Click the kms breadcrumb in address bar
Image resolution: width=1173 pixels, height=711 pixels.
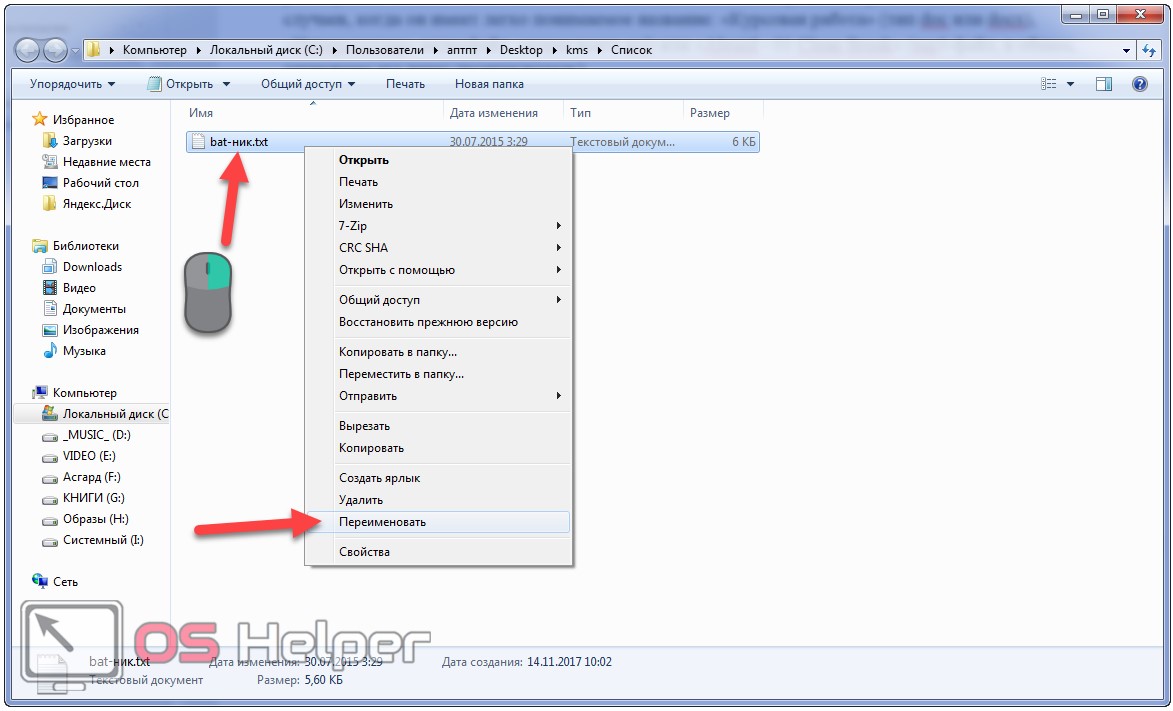coord(577,50)
